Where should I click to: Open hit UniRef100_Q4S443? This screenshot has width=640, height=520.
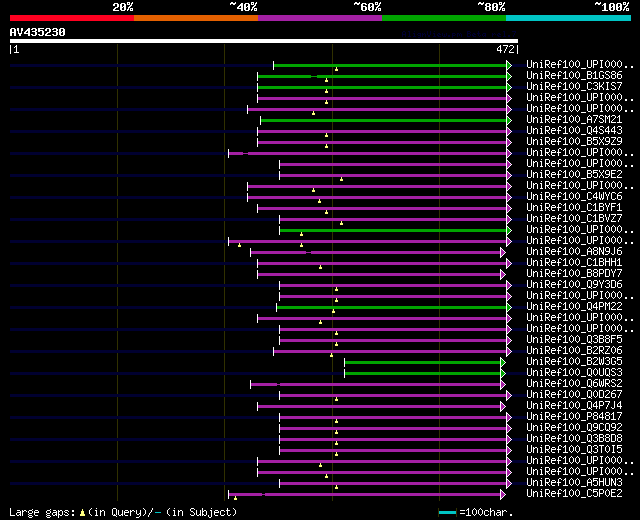(574, 131)
